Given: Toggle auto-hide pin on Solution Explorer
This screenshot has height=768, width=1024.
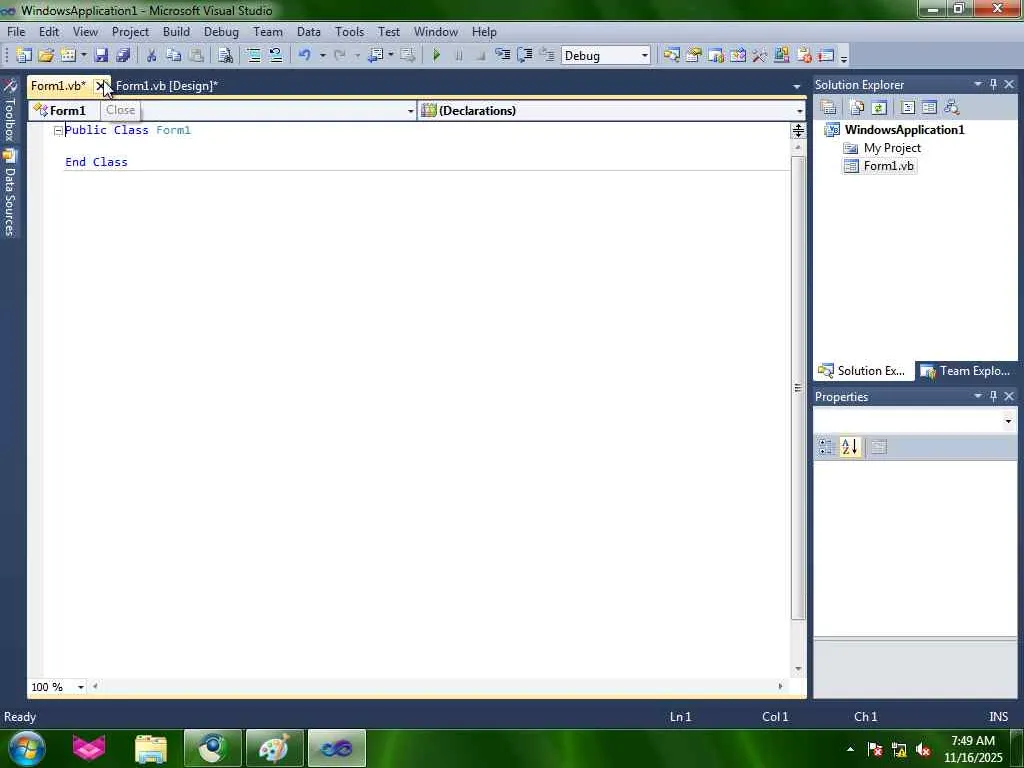Looking at the screenshot, I should coord(993,84).
